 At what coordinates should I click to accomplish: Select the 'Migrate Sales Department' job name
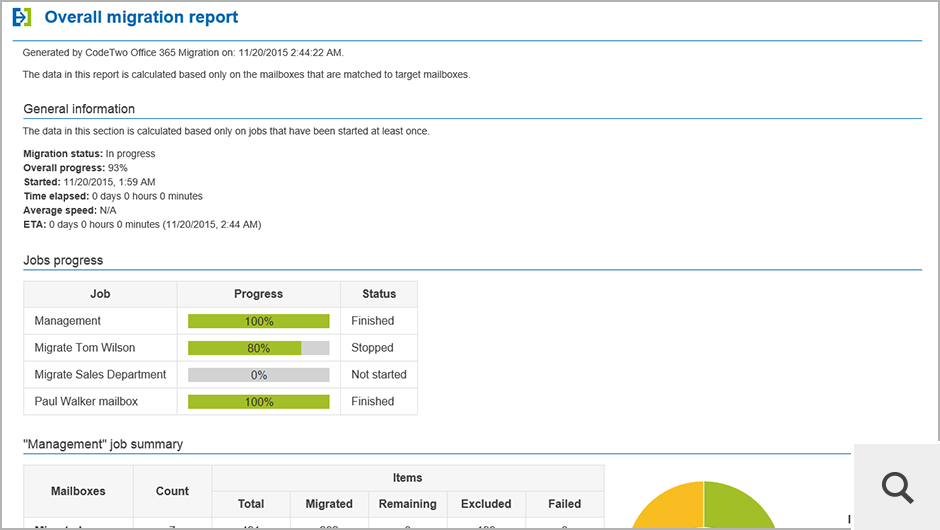point(100,375)
